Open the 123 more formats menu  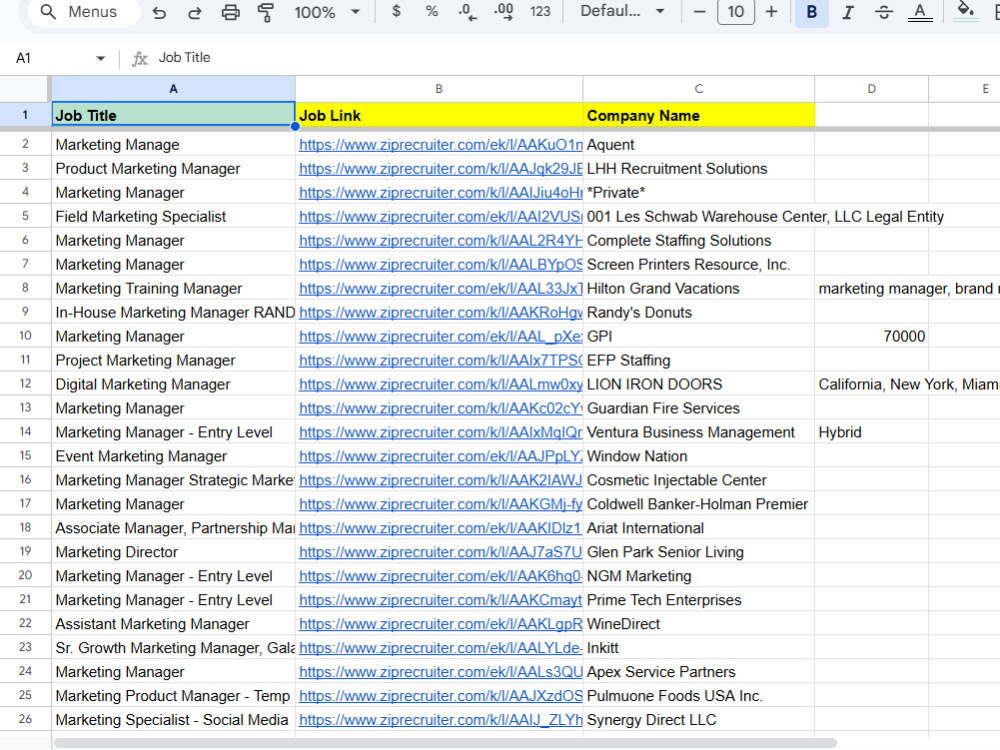[540, 11]
